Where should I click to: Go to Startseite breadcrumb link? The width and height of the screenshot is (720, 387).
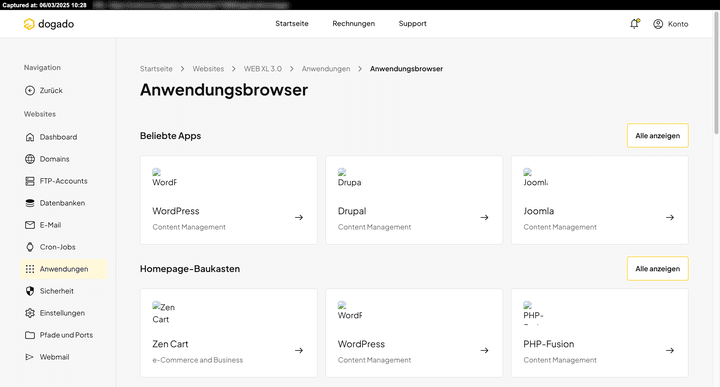click(156, 69)
